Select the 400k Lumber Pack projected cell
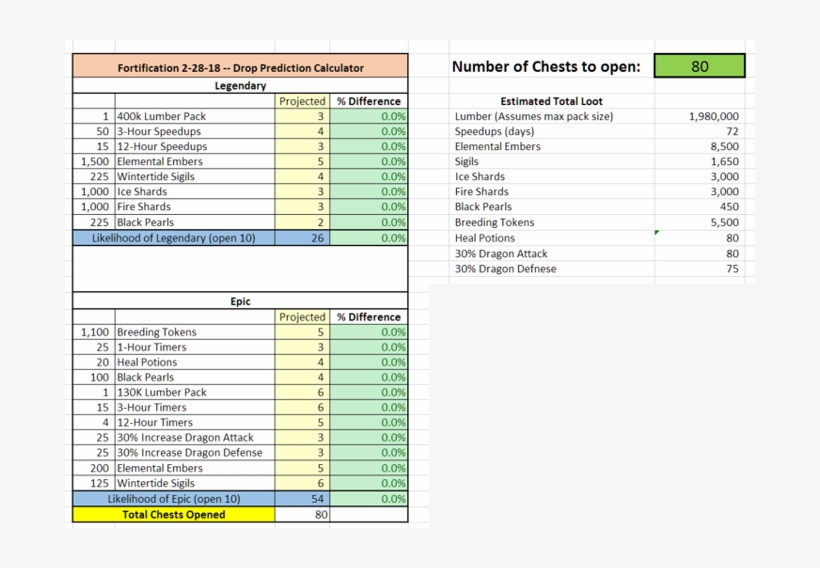This screenshot has height=568, width=820. pos(302,116)
